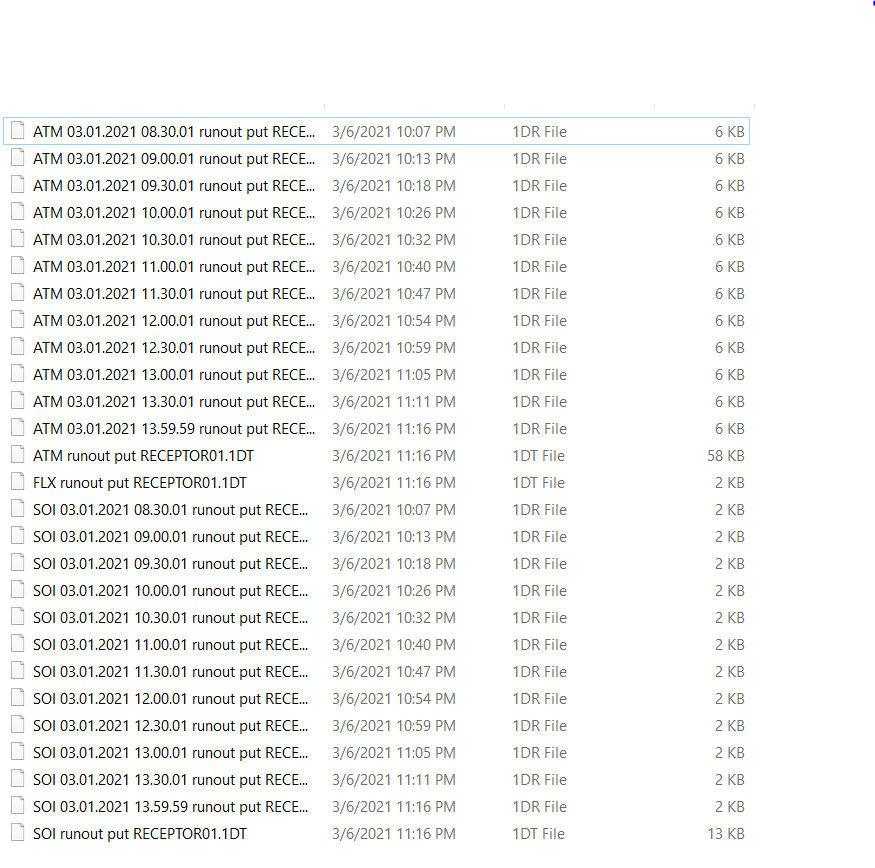Click file icon of ATM 03.01.2021 10.00.01 row

(18, 212)
